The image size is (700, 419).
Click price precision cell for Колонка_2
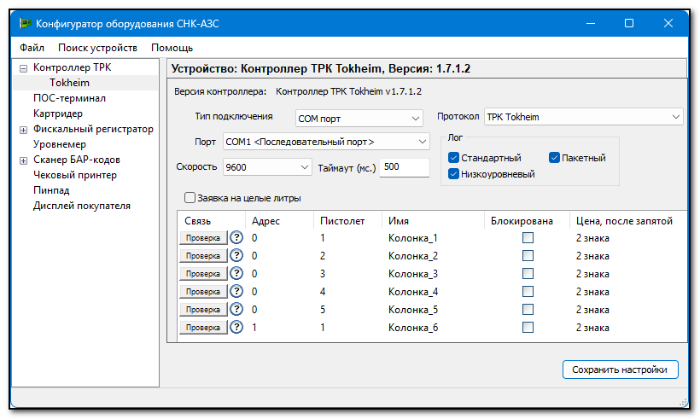tap(592, 256)
